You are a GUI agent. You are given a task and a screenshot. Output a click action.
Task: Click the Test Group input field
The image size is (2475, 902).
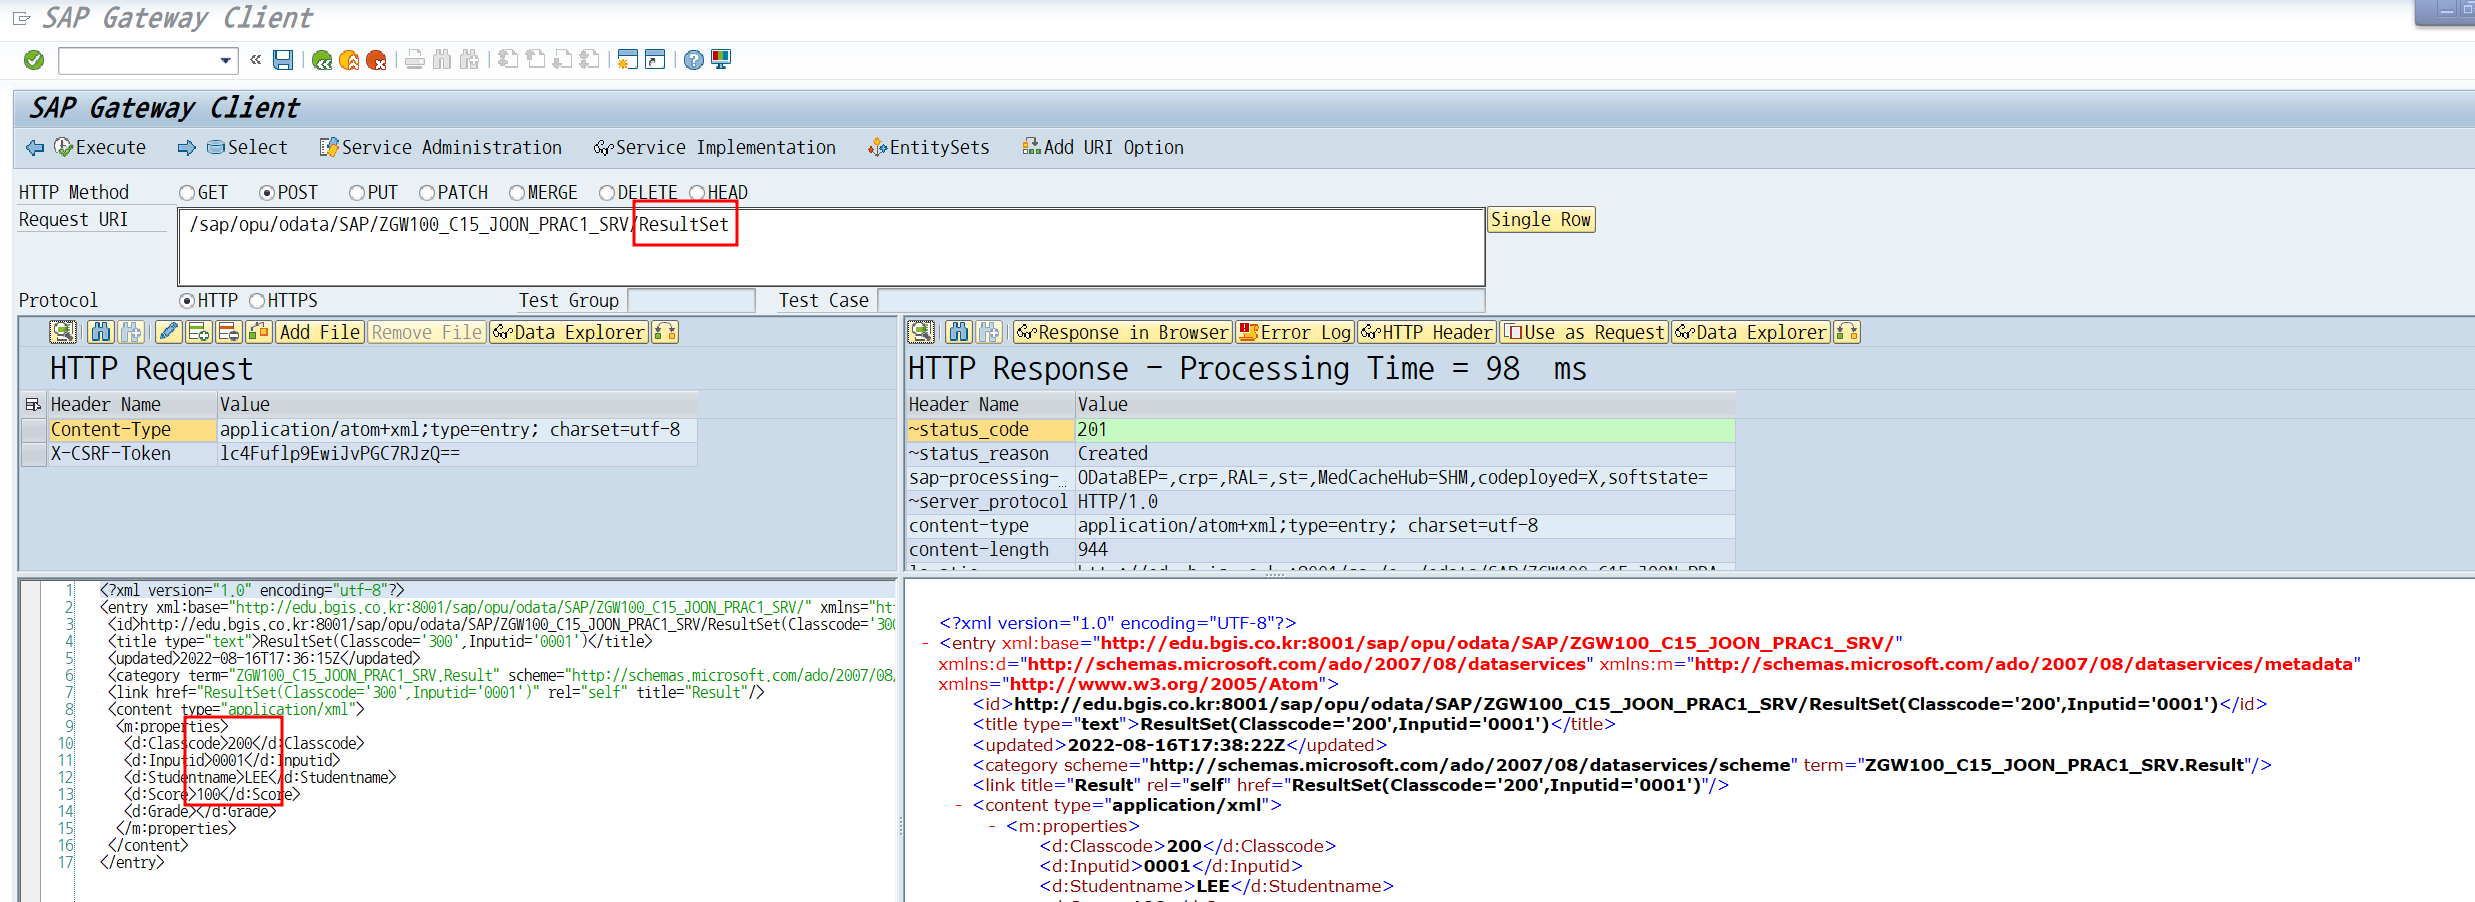point(691,301)
